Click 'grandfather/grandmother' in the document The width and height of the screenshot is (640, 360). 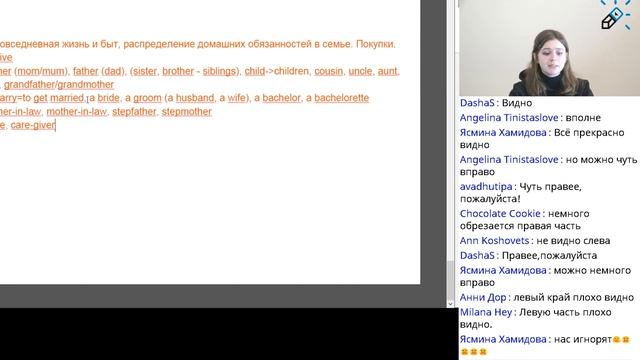pyautogui.click(x=59, y=84)
